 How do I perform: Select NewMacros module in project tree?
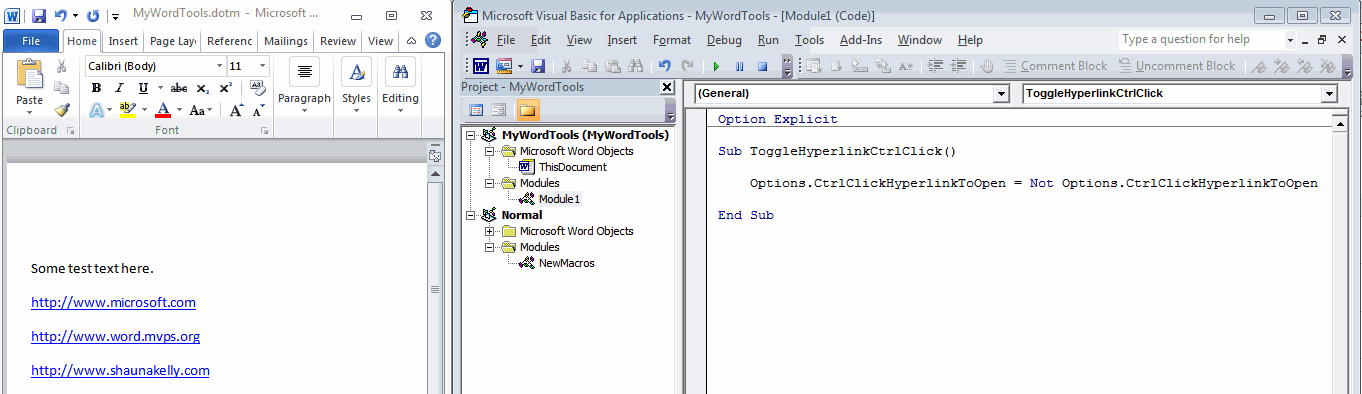566,263
